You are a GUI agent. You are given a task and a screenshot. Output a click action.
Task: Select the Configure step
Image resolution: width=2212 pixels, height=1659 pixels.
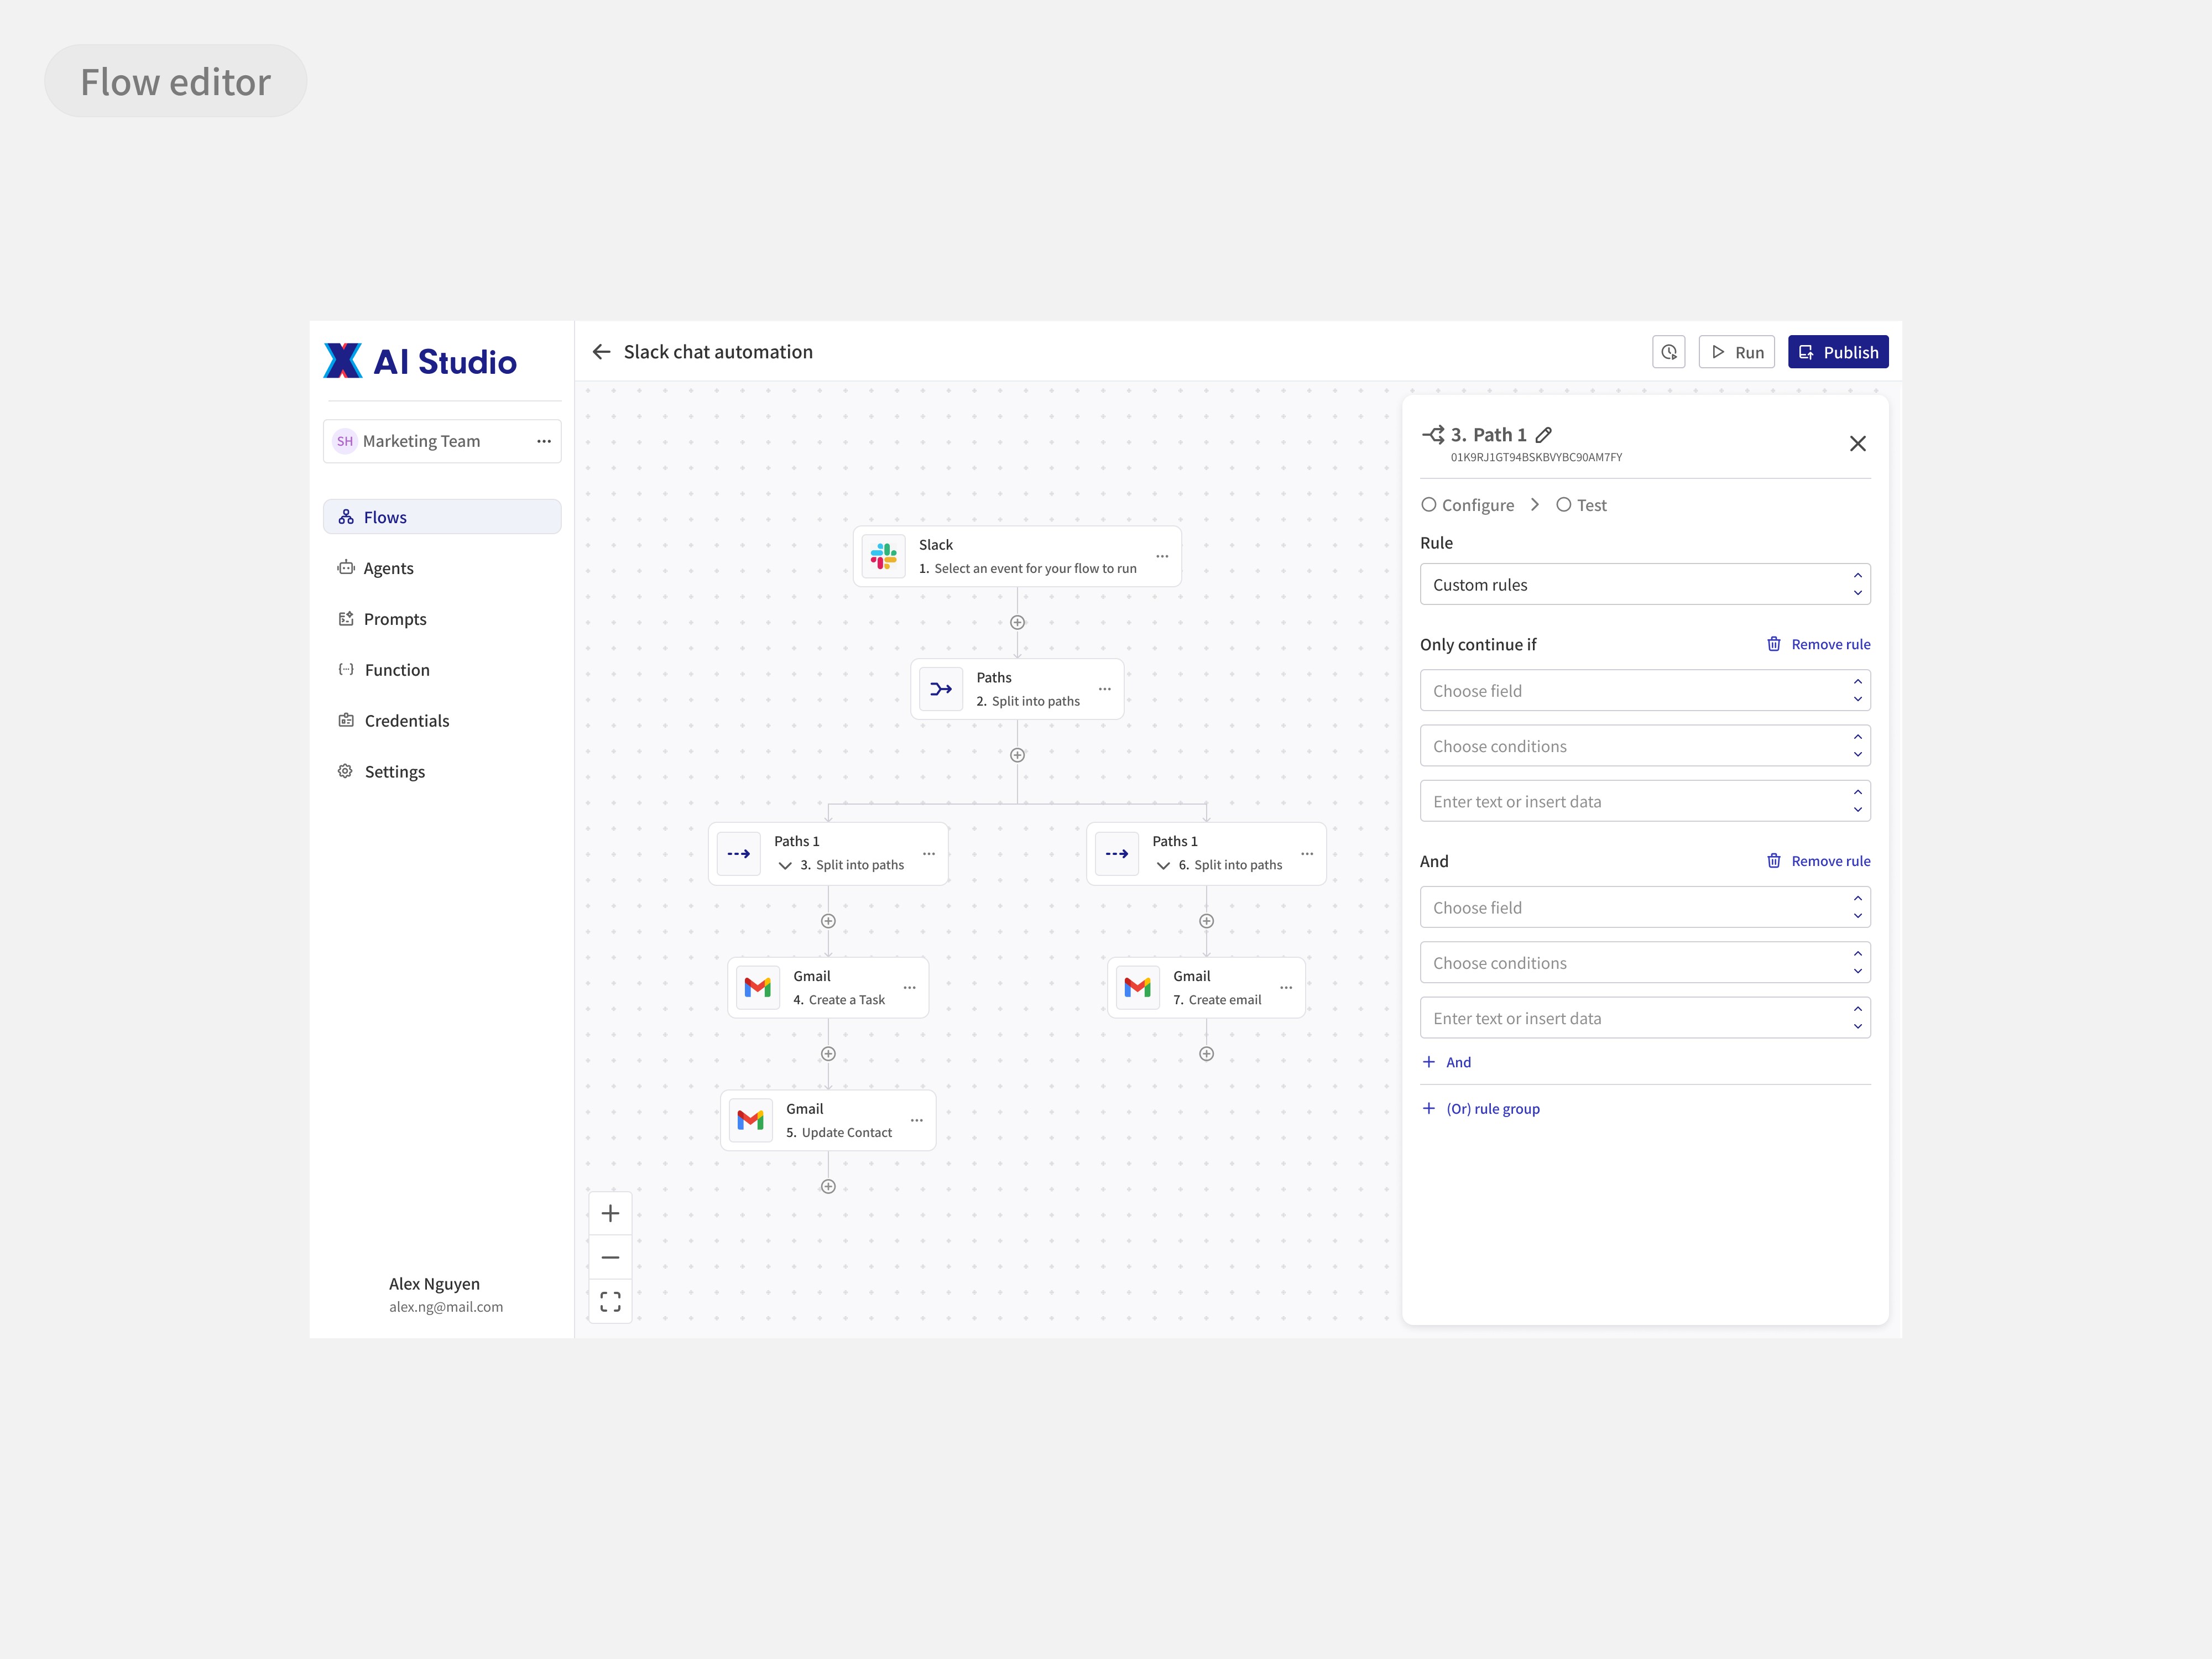click(x=1468, y=505)
